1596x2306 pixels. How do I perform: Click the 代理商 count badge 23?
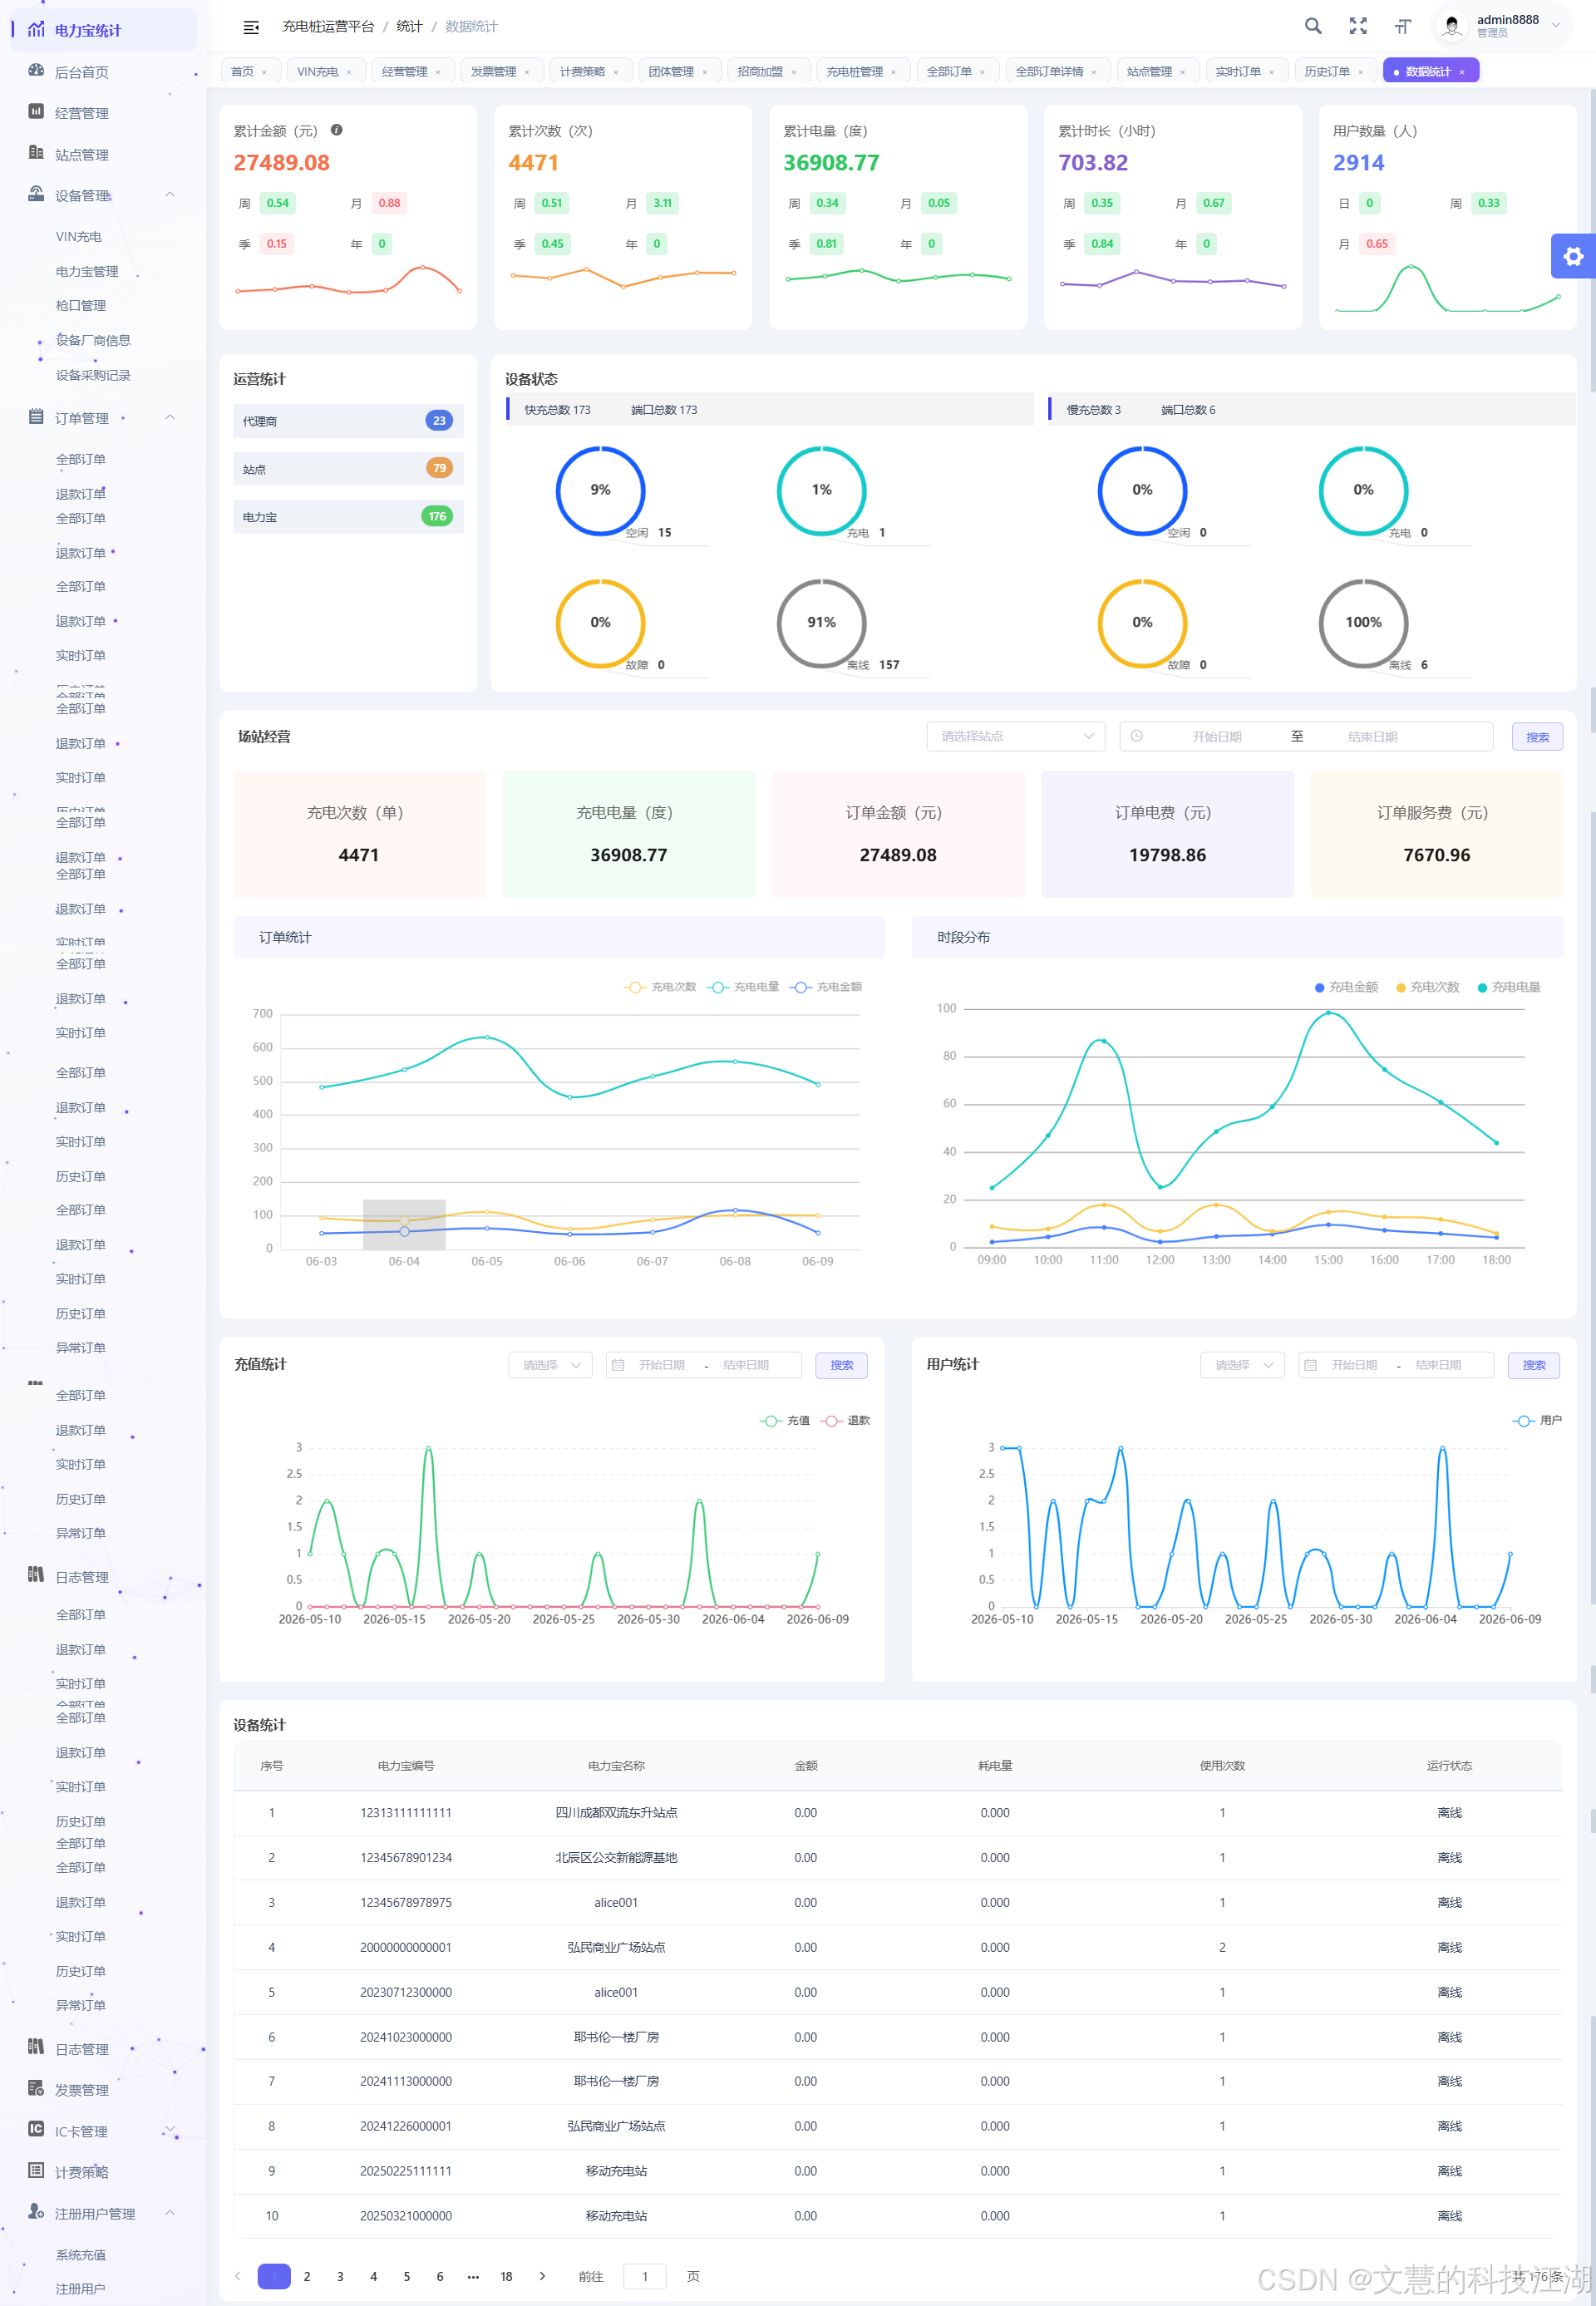coord(439,421)
